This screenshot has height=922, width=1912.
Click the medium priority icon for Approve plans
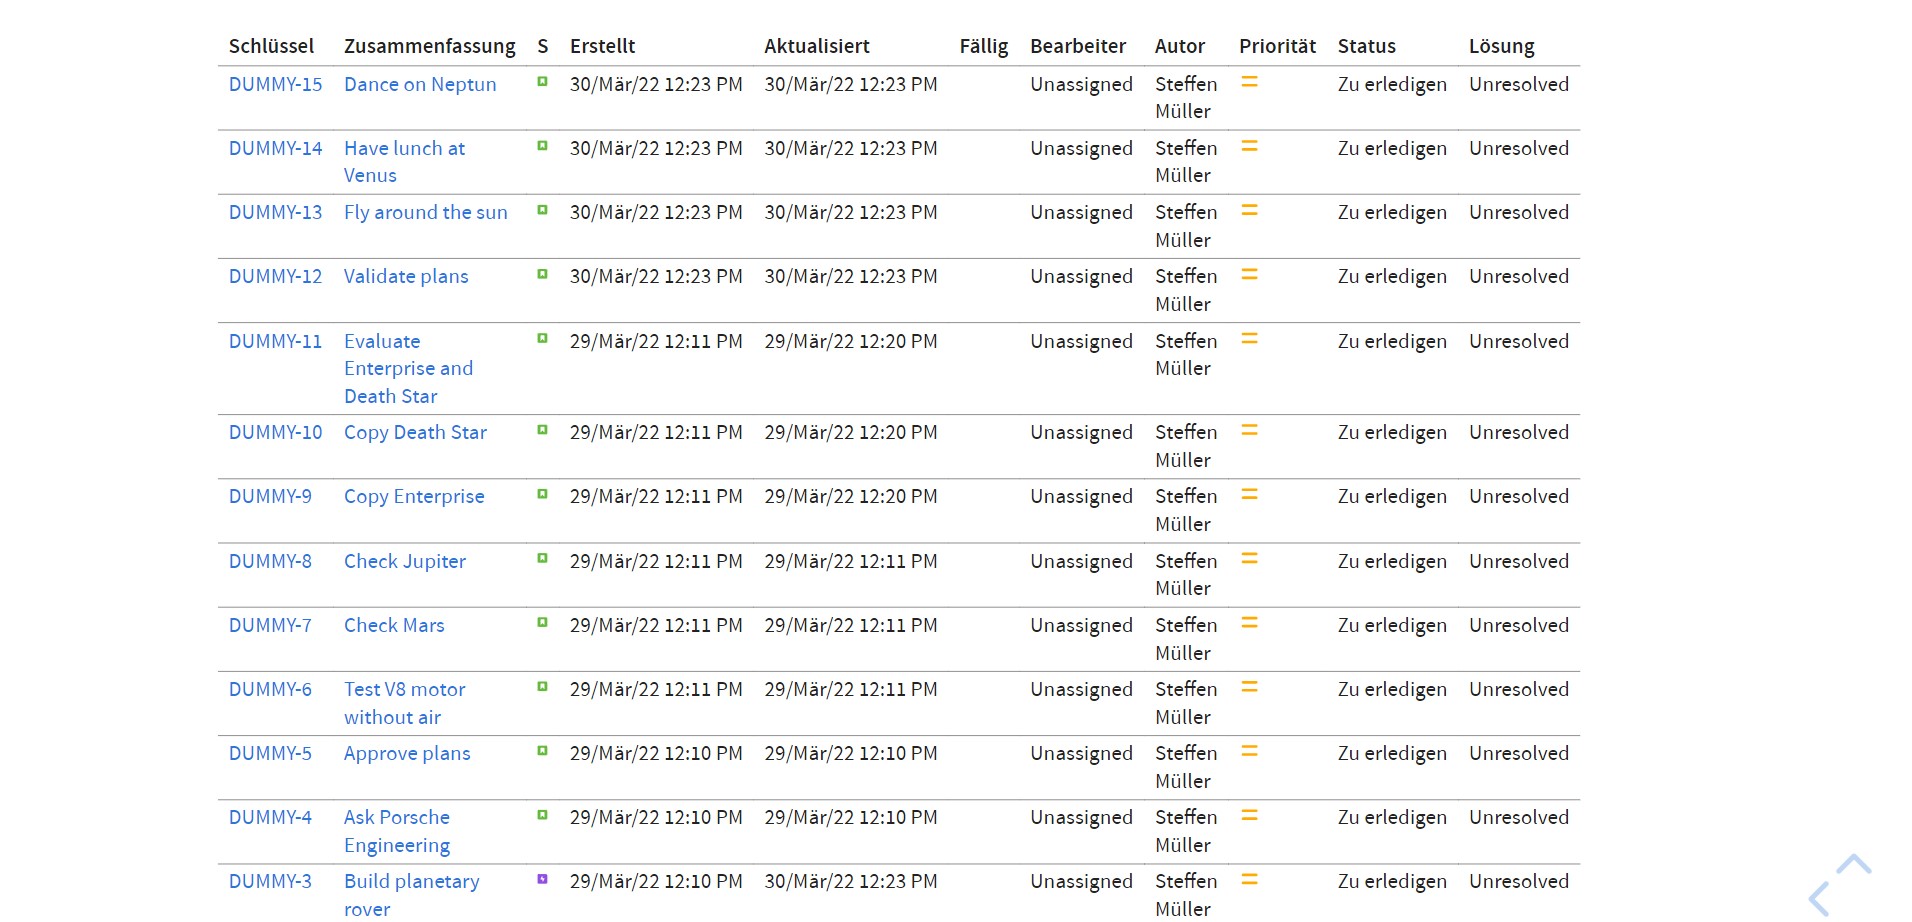pyautogui.click(x=1249, y=752)
